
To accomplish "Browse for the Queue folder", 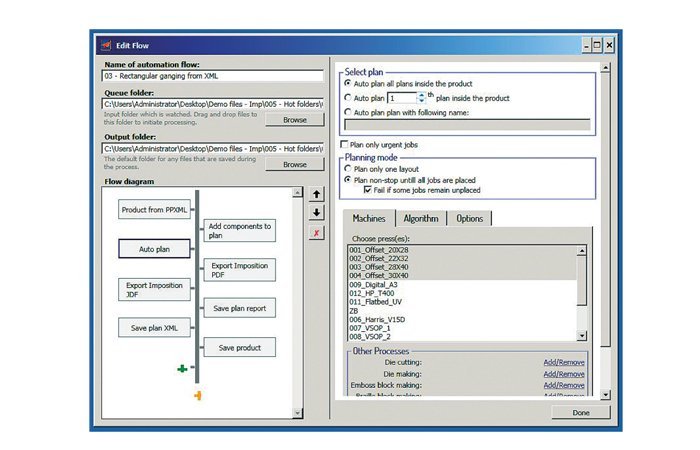I will (295, 120).
